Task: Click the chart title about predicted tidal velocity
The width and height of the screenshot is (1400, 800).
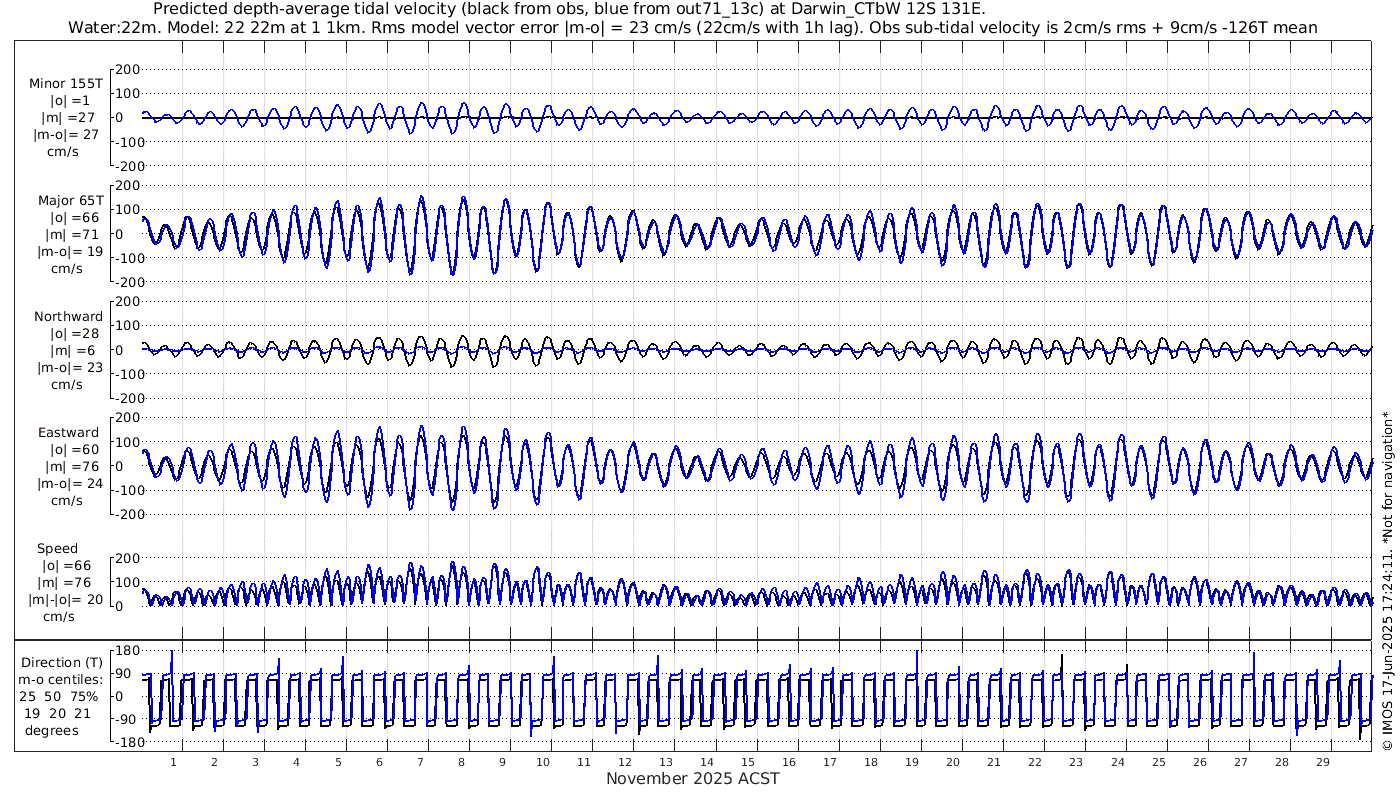Action: pos(568,9)
